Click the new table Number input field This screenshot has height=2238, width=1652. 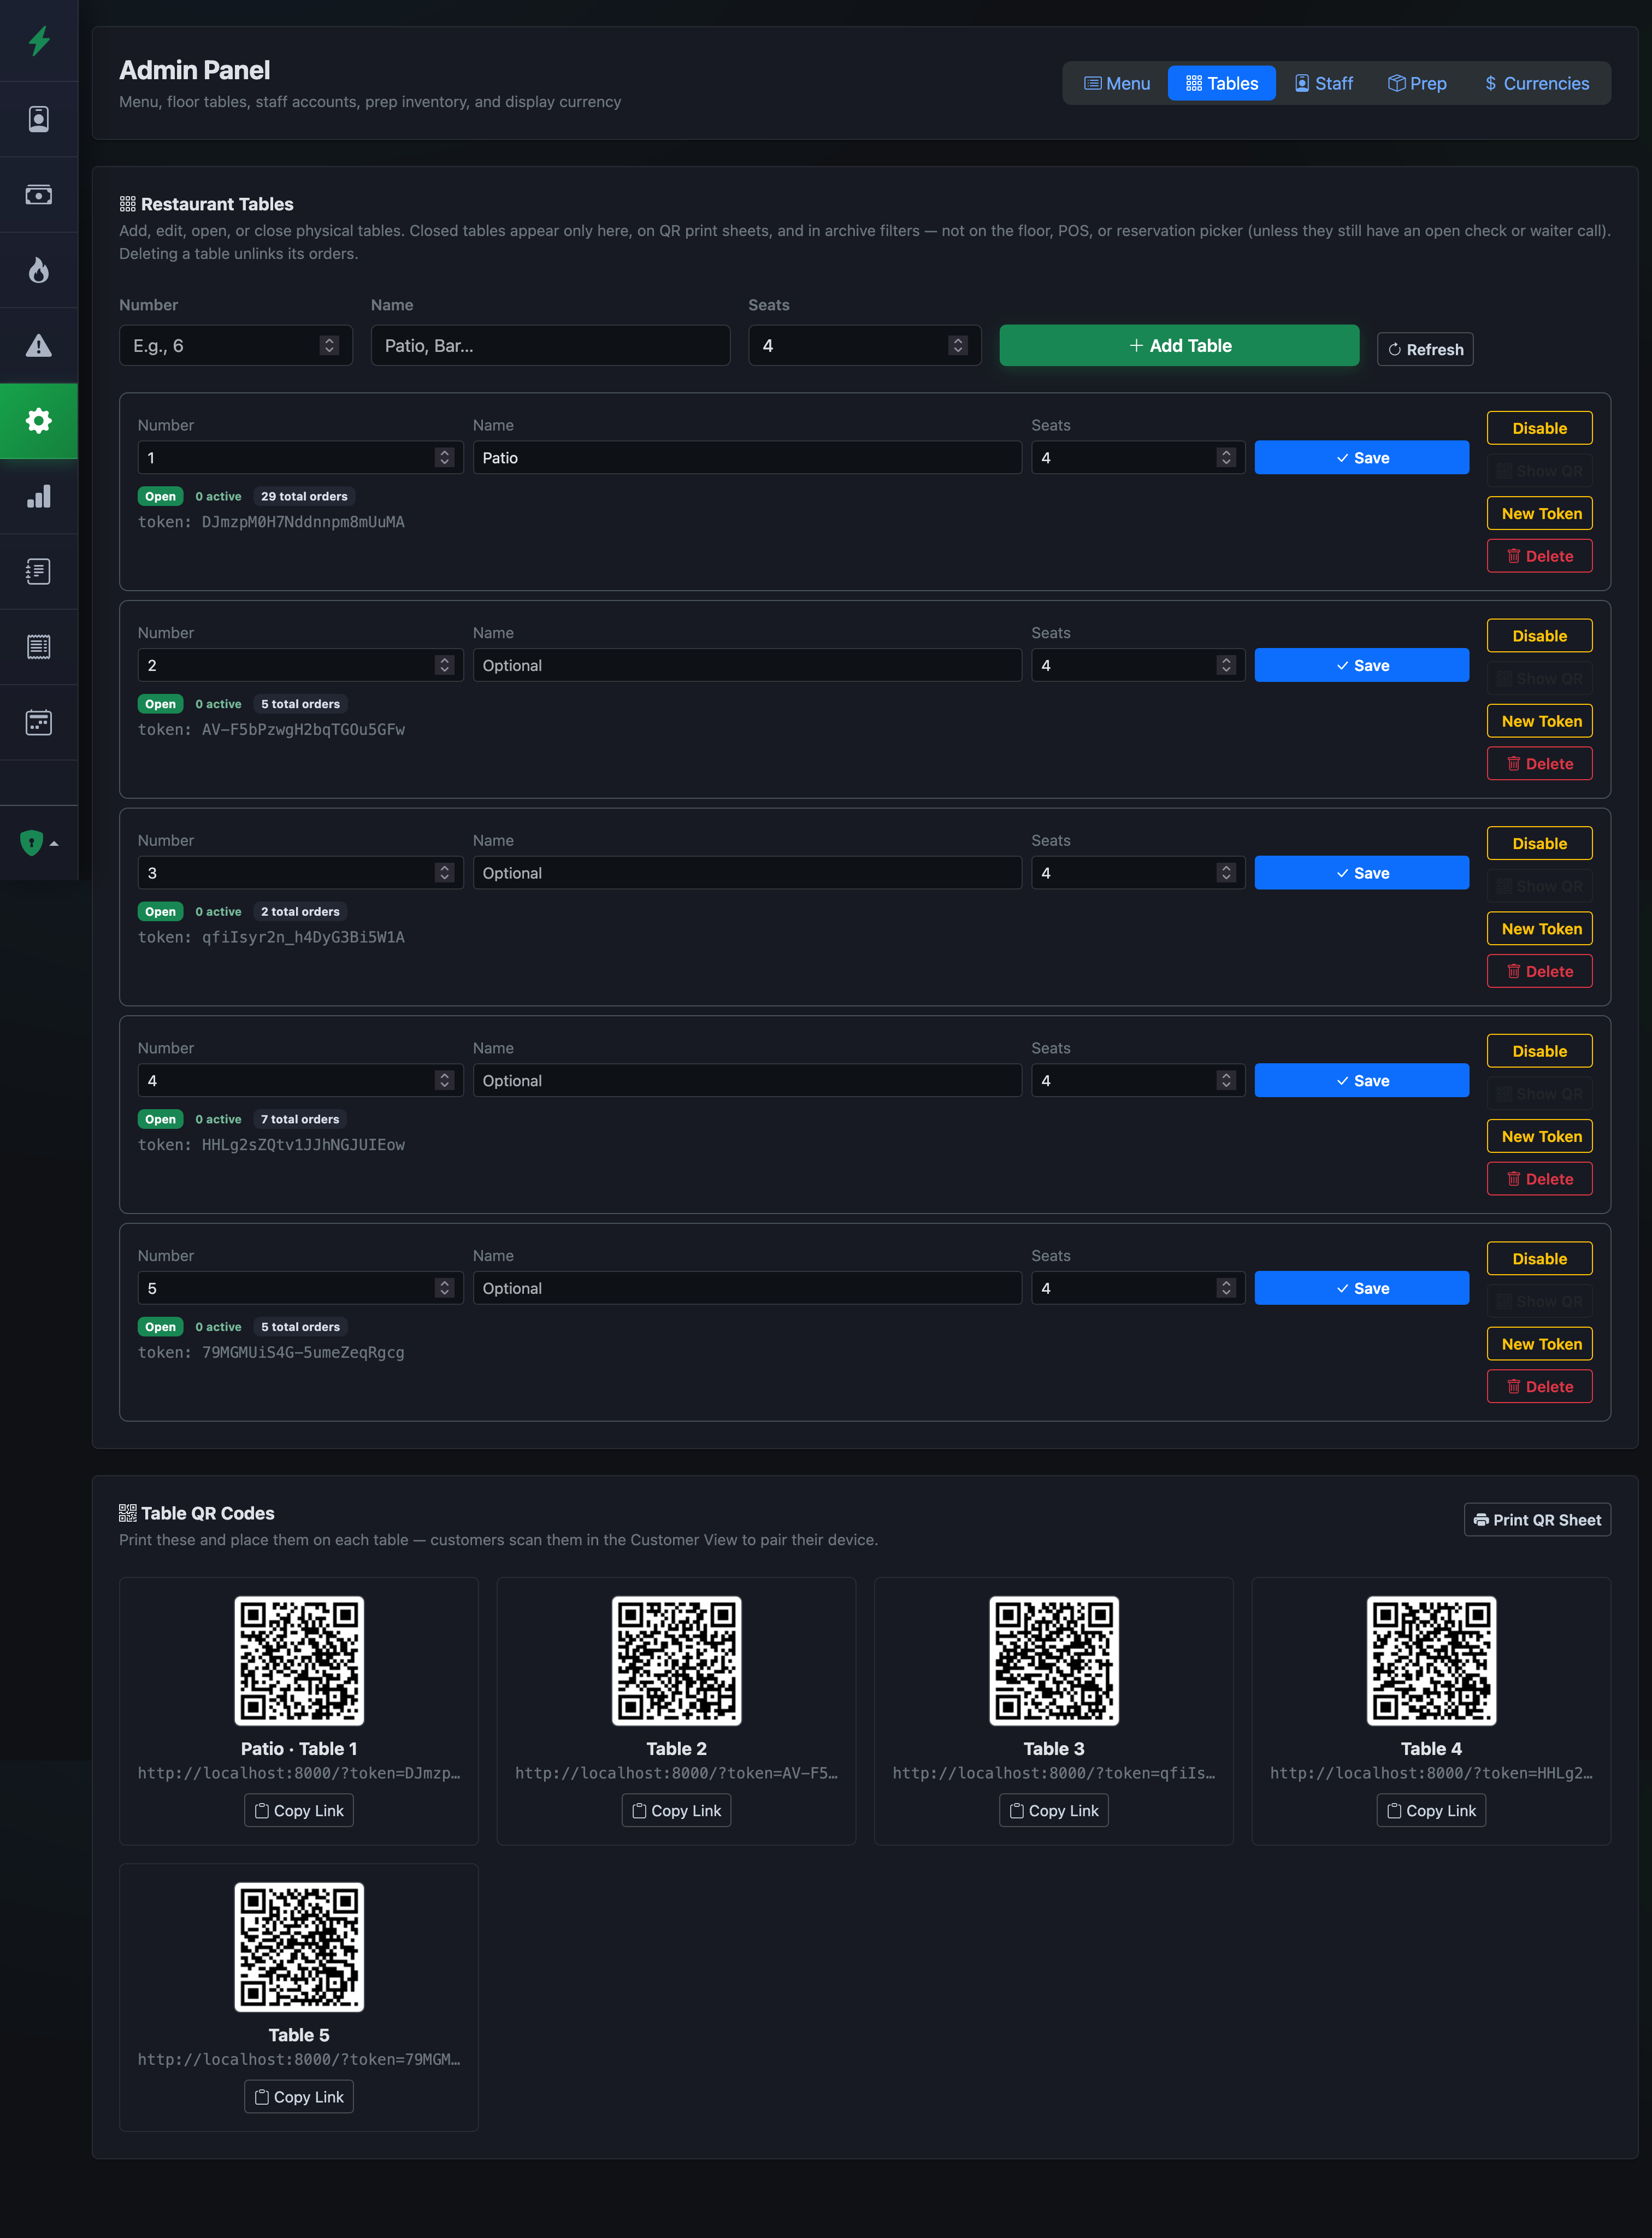pyautogui.click(x=236, y=345)
